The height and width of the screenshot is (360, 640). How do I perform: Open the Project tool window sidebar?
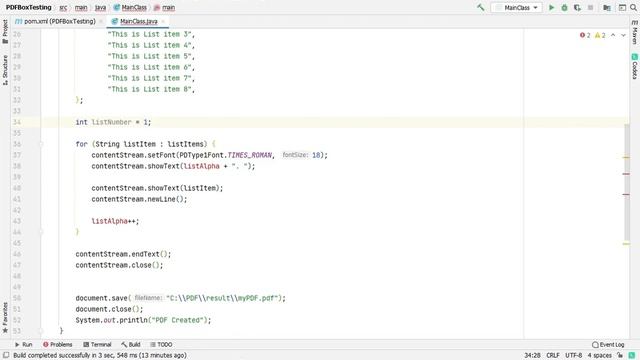tap(5, 31)
